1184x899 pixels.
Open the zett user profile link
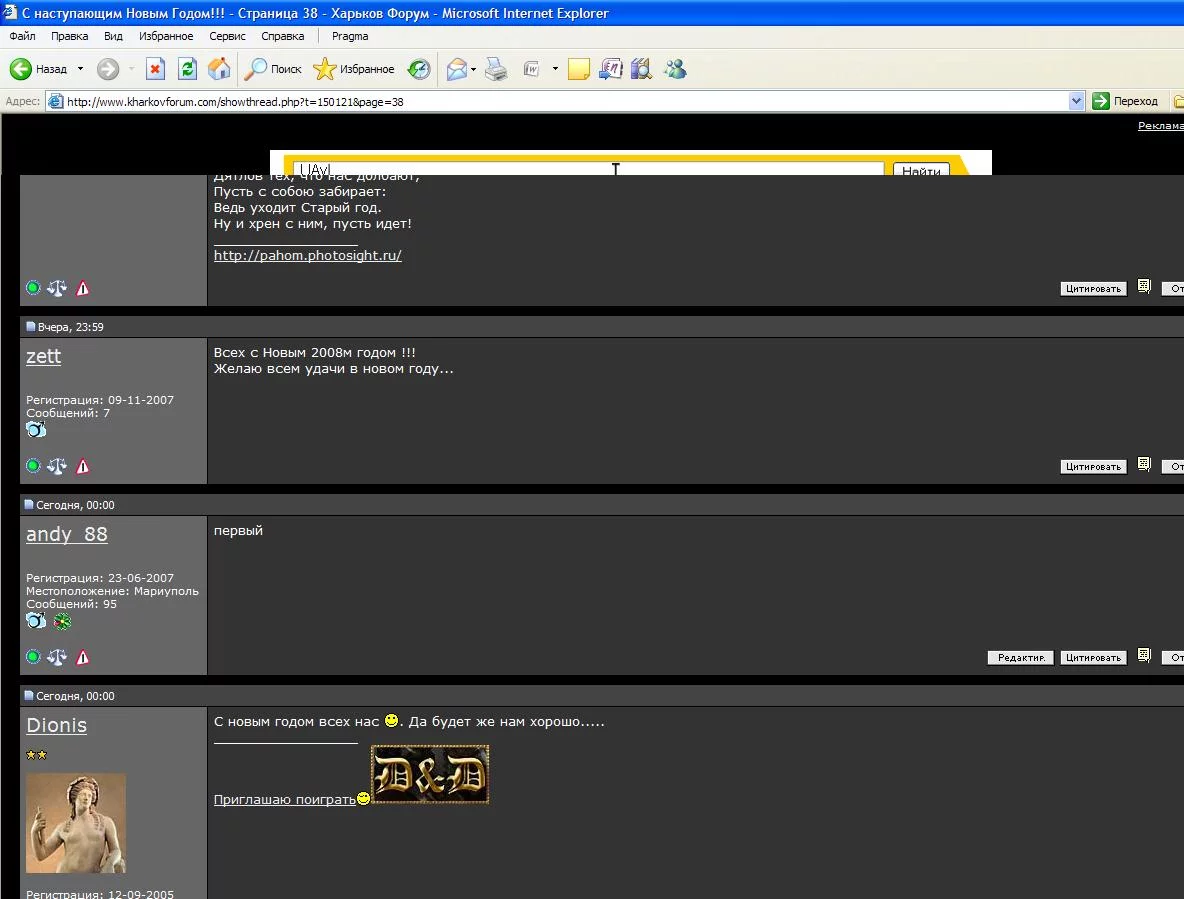[x=44, y=356]
